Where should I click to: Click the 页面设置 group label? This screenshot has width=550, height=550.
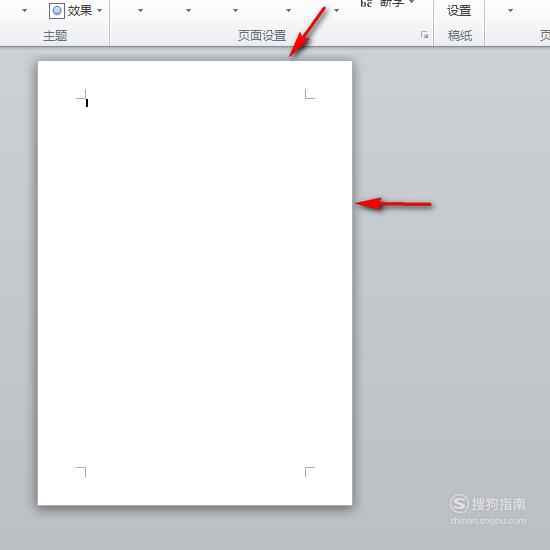point(262,35)
